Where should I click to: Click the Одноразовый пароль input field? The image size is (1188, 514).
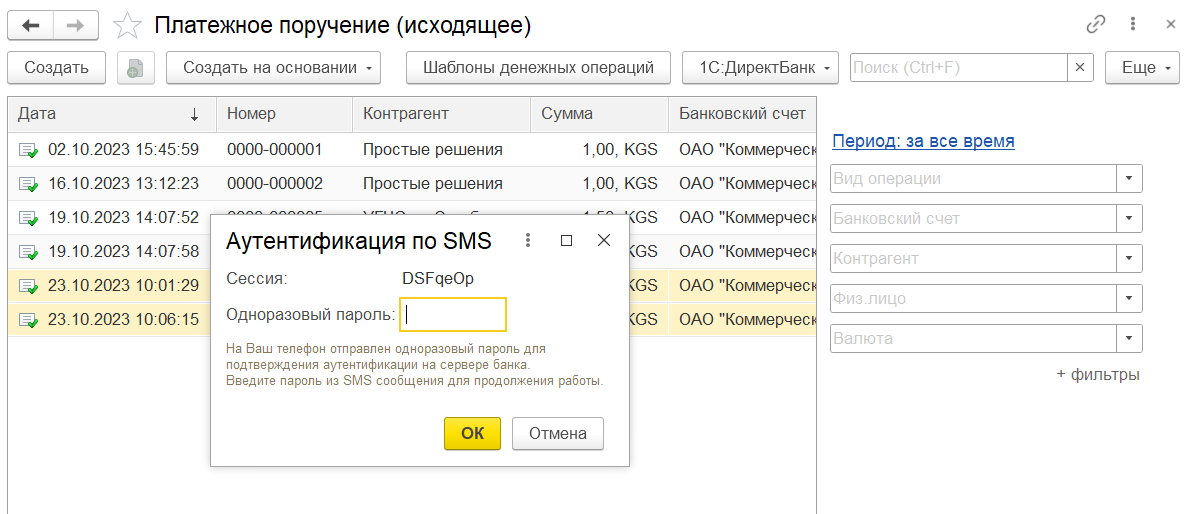pyautogui.click(x=453, y=314)
